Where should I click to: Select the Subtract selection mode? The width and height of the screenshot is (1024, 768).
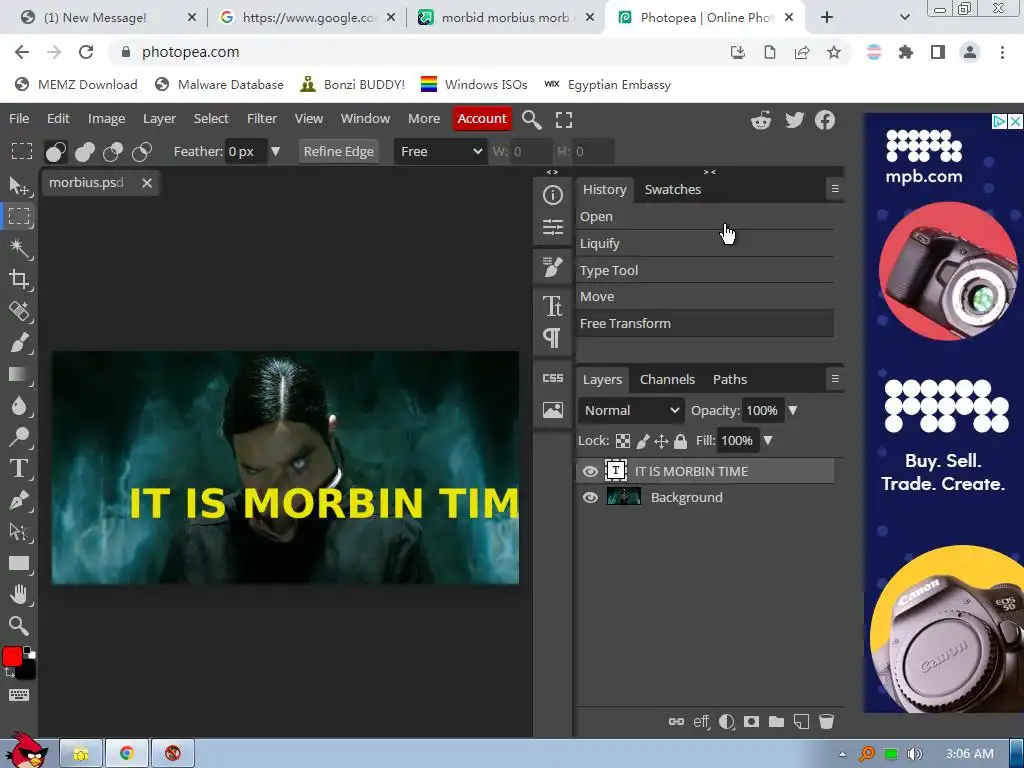(x=113, y=152)
